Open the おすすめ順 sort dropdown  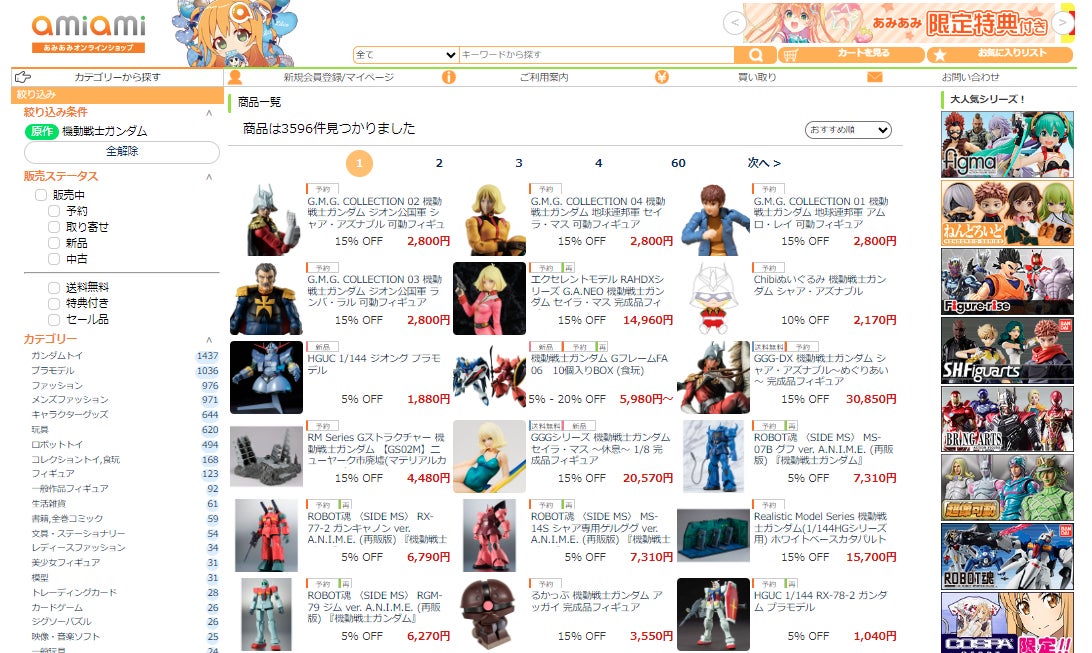[848, 129]
